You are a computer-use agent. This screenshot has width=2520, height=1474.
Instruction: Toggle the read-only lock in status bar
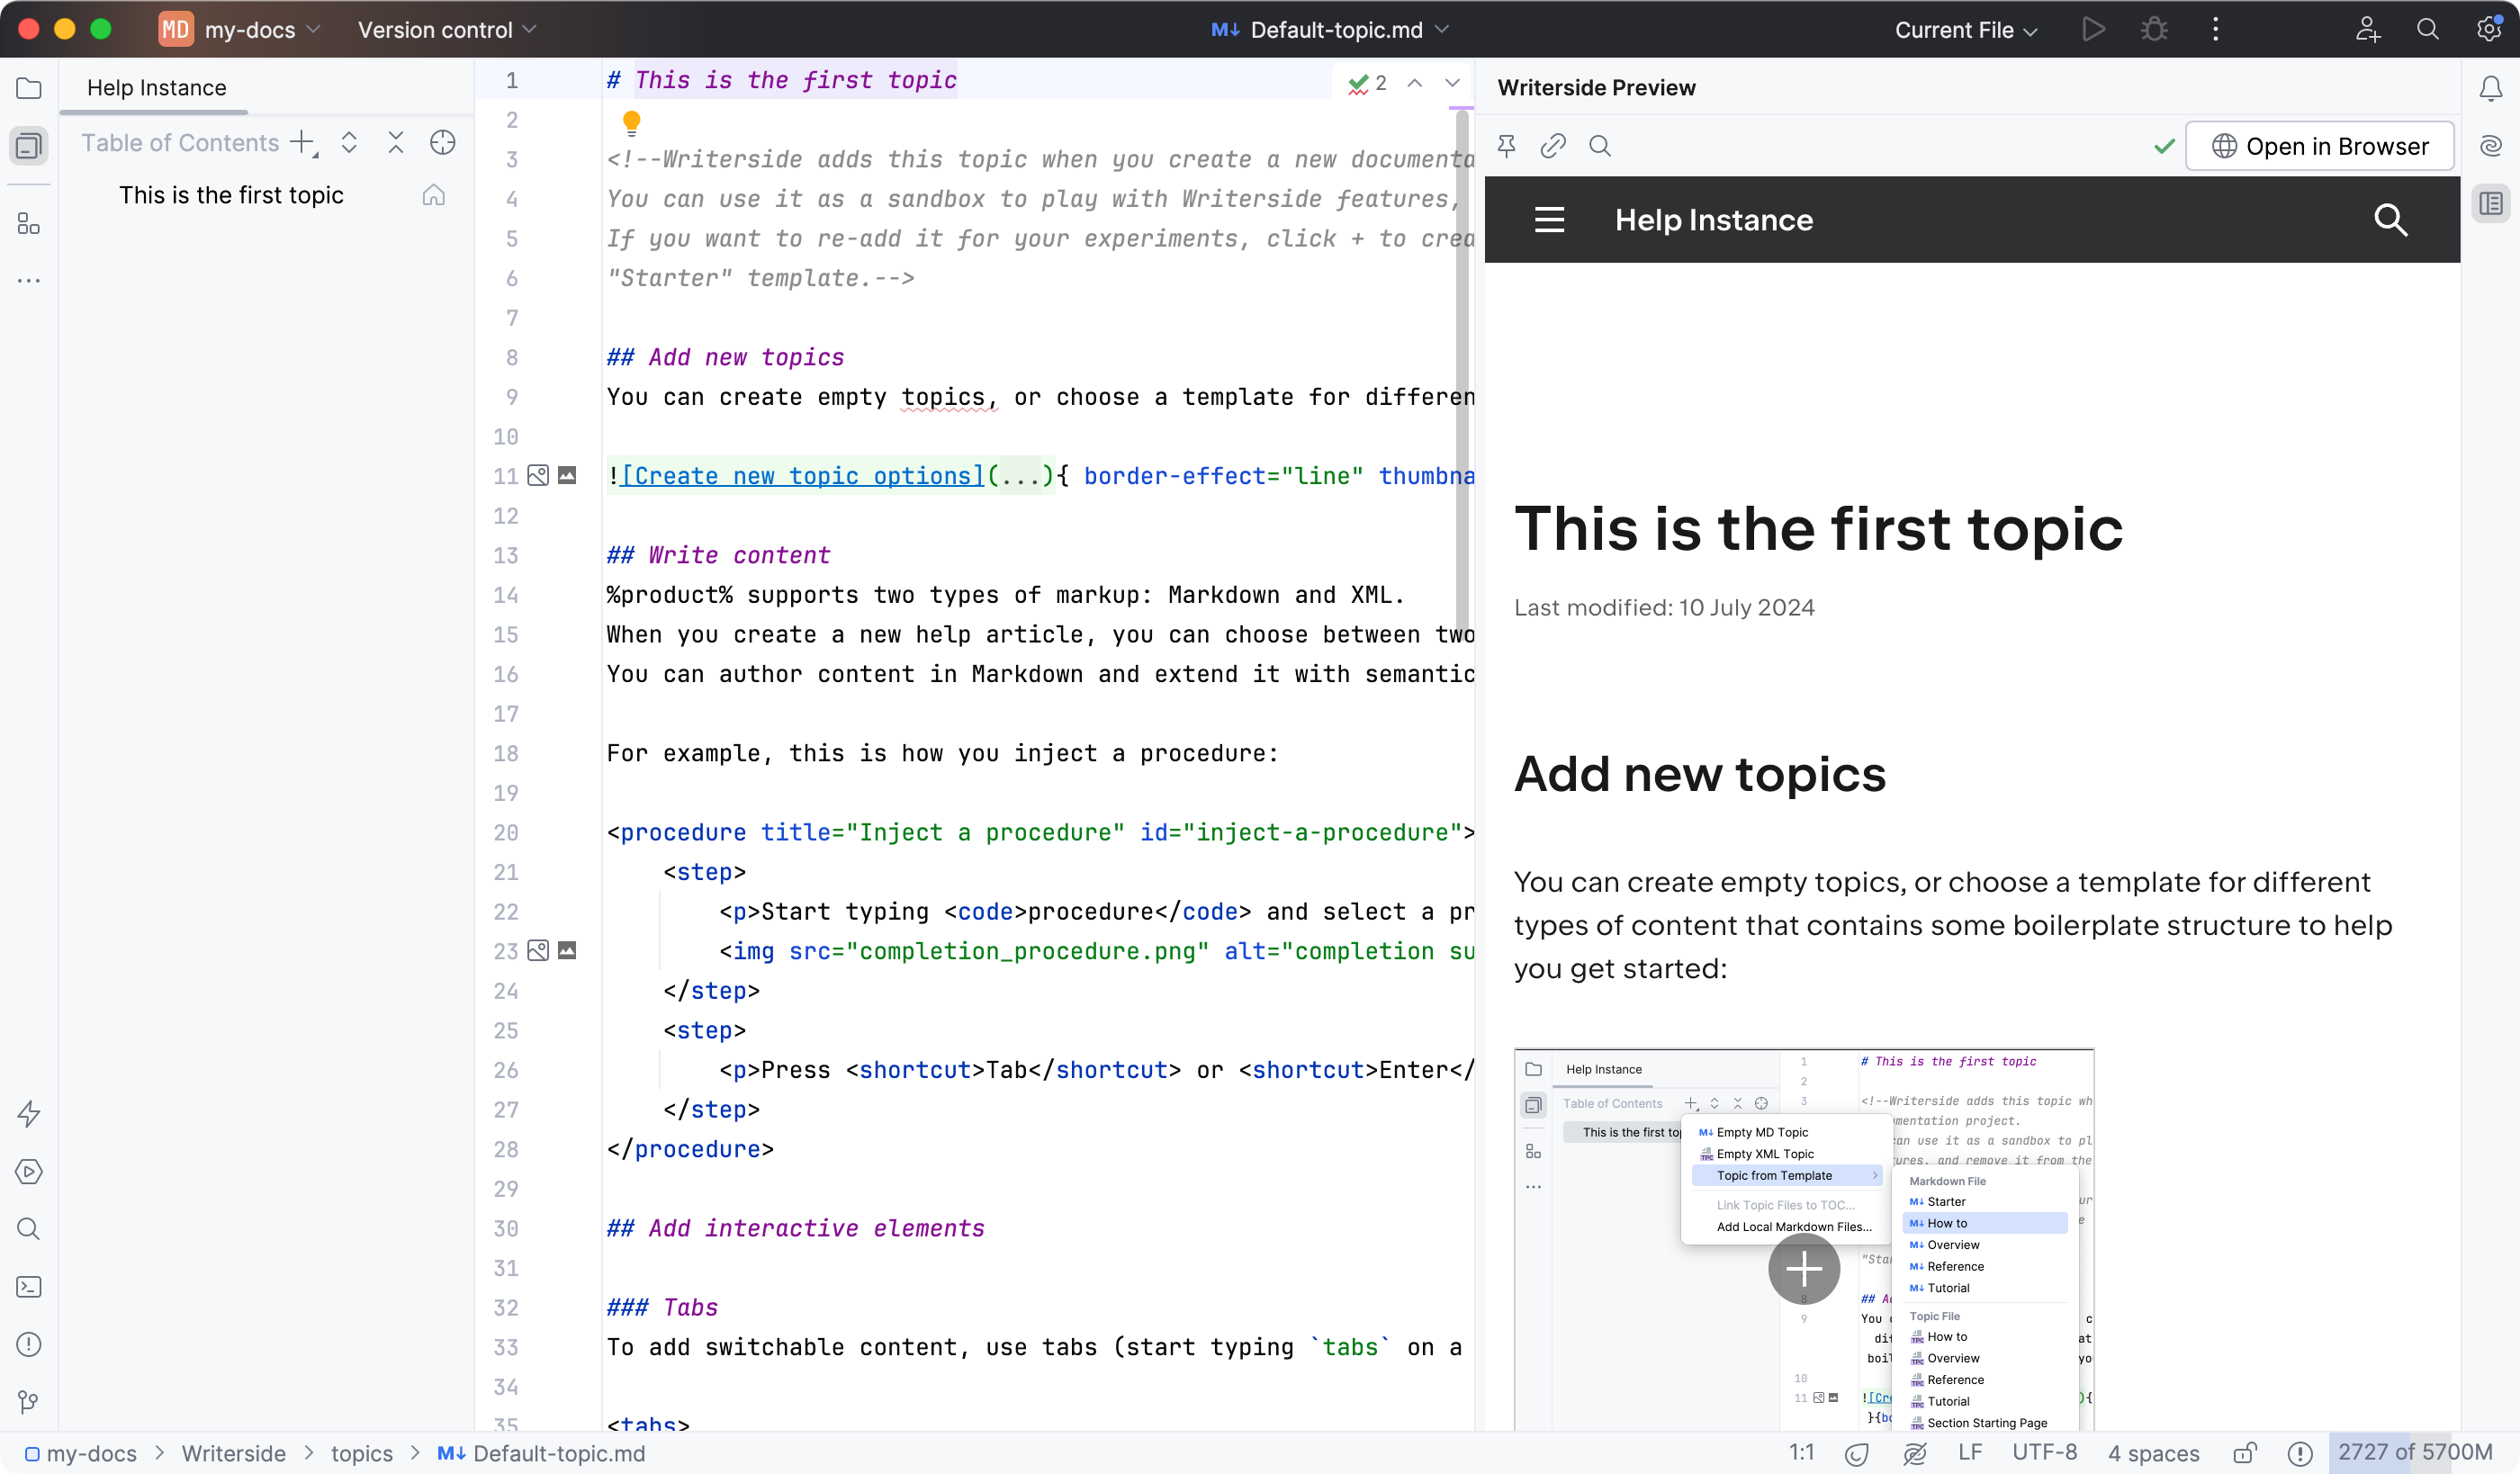pyautogui.click(x=2245, y=1453)
